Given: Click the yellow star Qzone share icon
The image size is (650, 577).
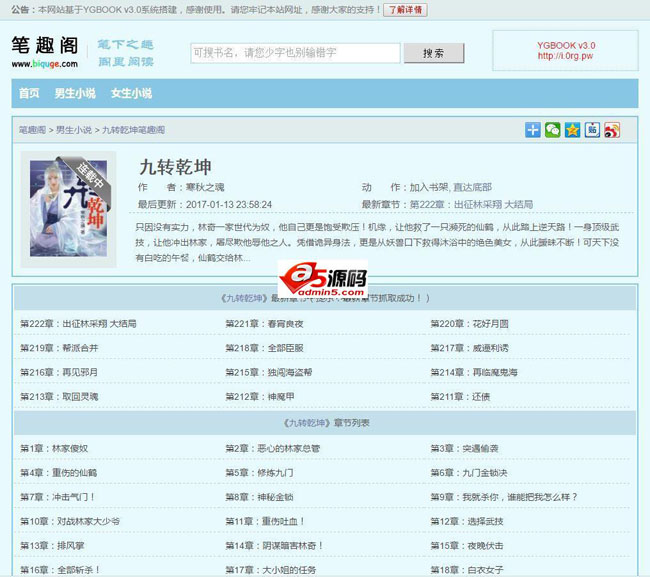Looking at the screenshot, I should coord(572,130).
